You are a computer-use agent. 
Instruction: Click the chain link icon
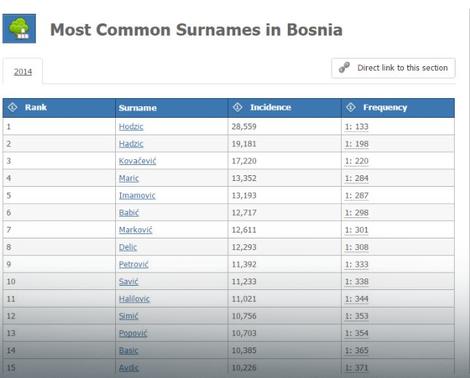[344, 68]
